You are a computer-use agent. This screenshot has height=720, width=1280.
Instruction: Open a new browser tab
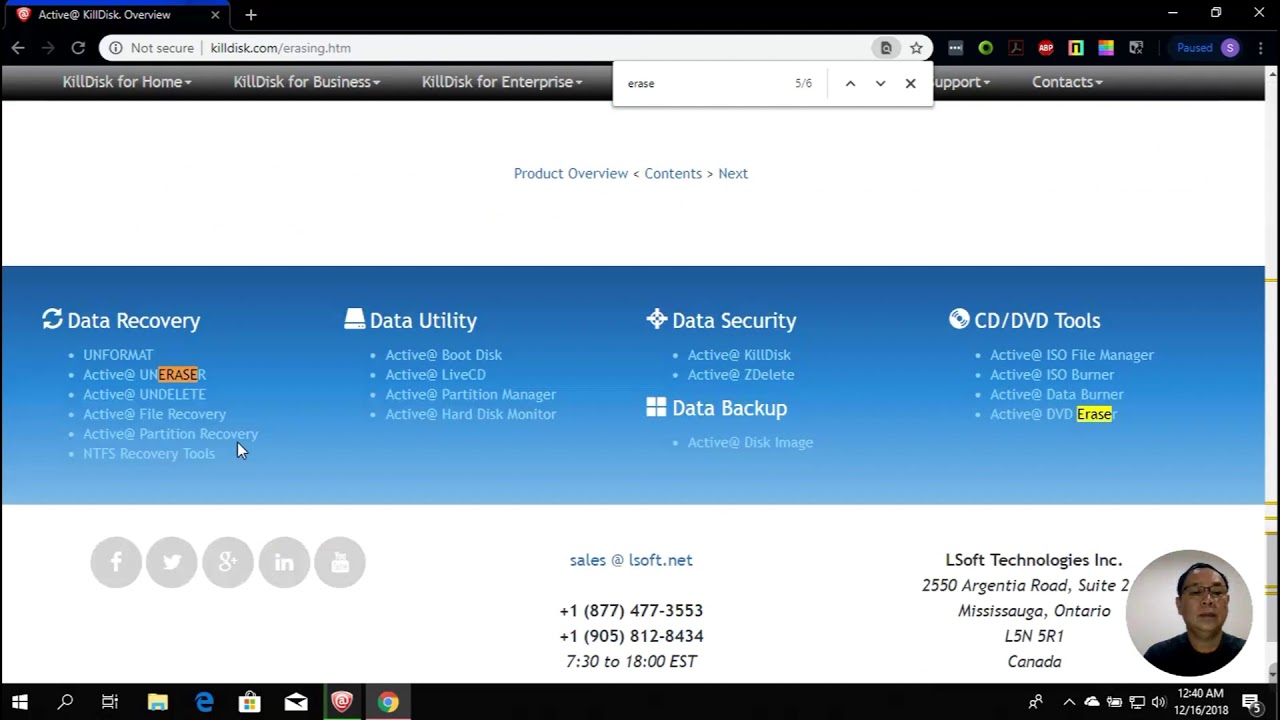click(251, 15)
